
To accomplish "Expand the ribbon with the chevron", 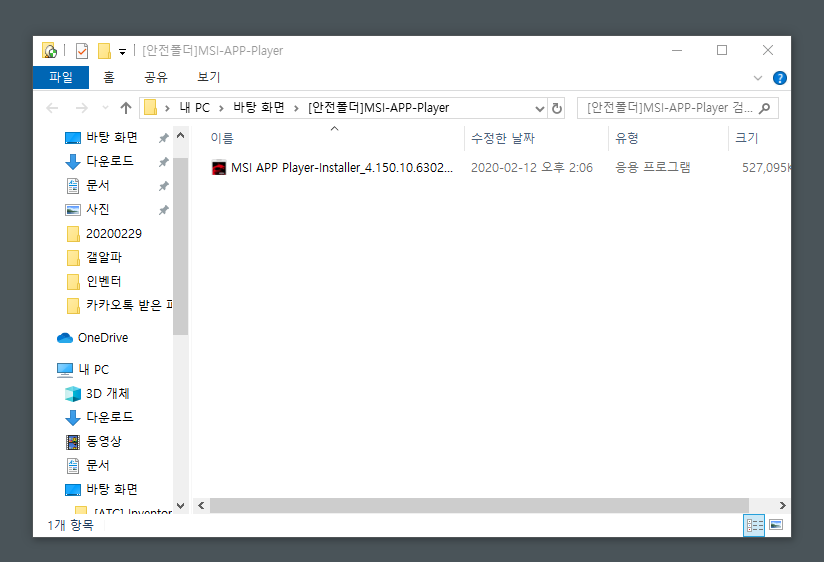I will pyautogui.click(x=758, y=78).
